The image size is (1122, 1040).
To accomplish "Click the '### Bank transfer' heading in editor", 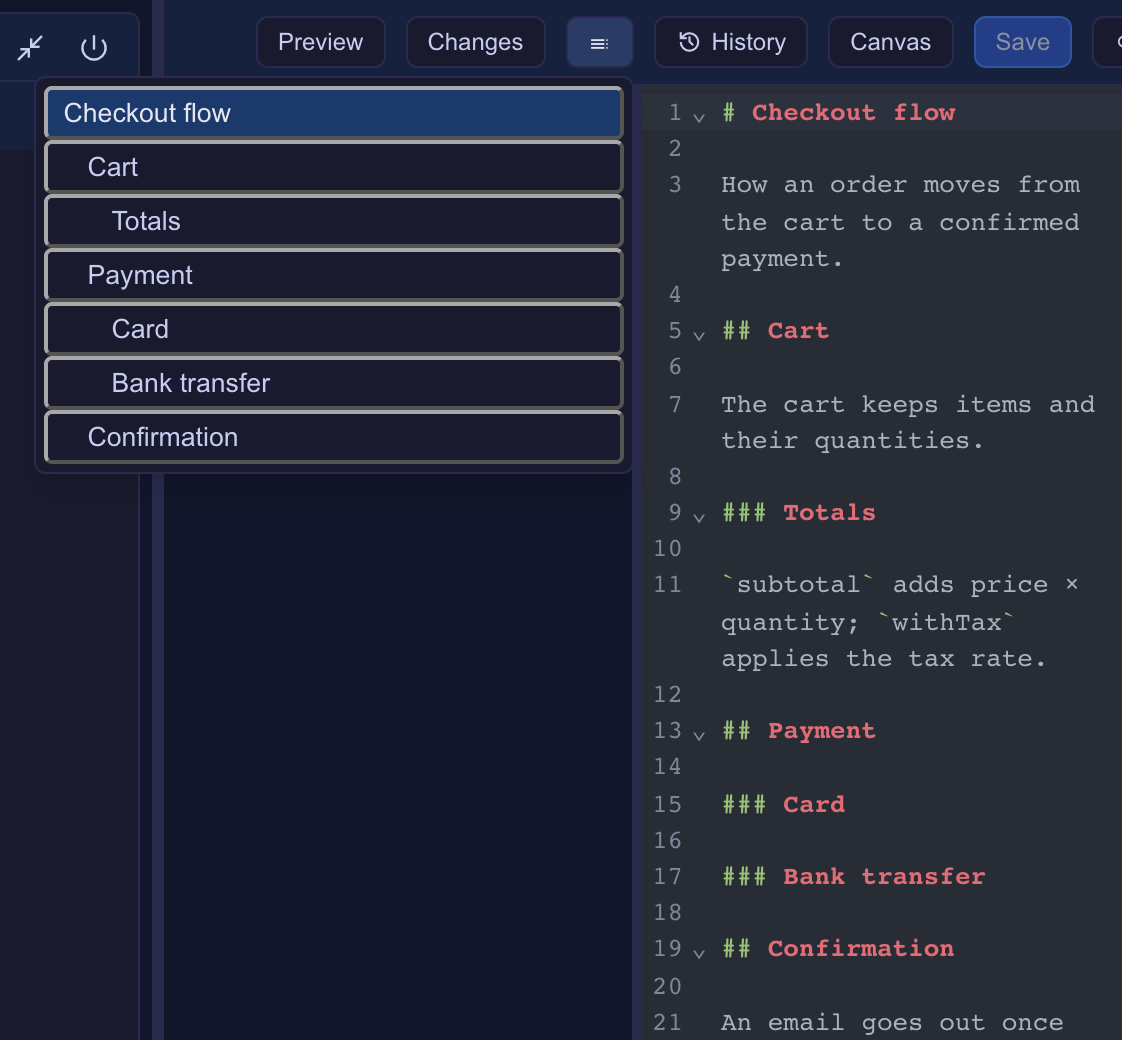I will point(854,877).
